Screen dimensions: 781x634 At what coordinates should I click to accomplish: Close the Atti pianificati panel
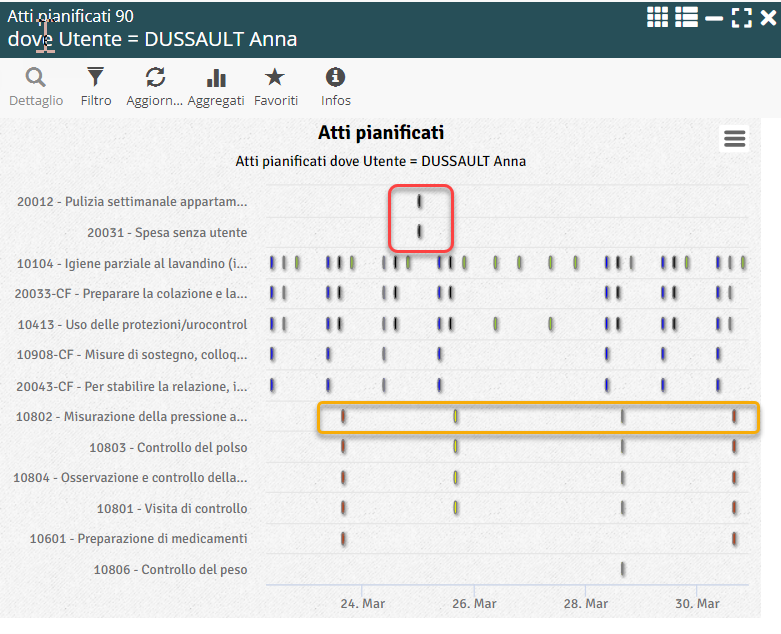767,17
